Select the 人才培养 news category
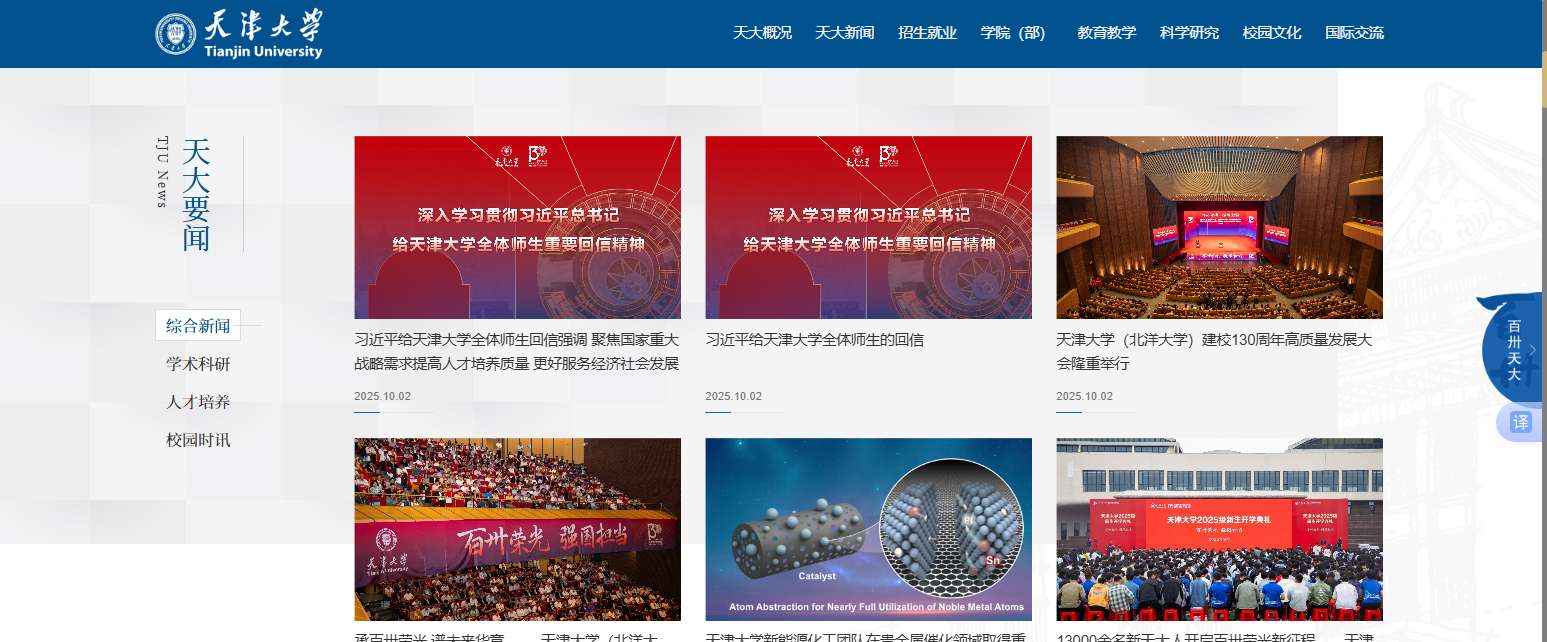 [x=198, y=402]
